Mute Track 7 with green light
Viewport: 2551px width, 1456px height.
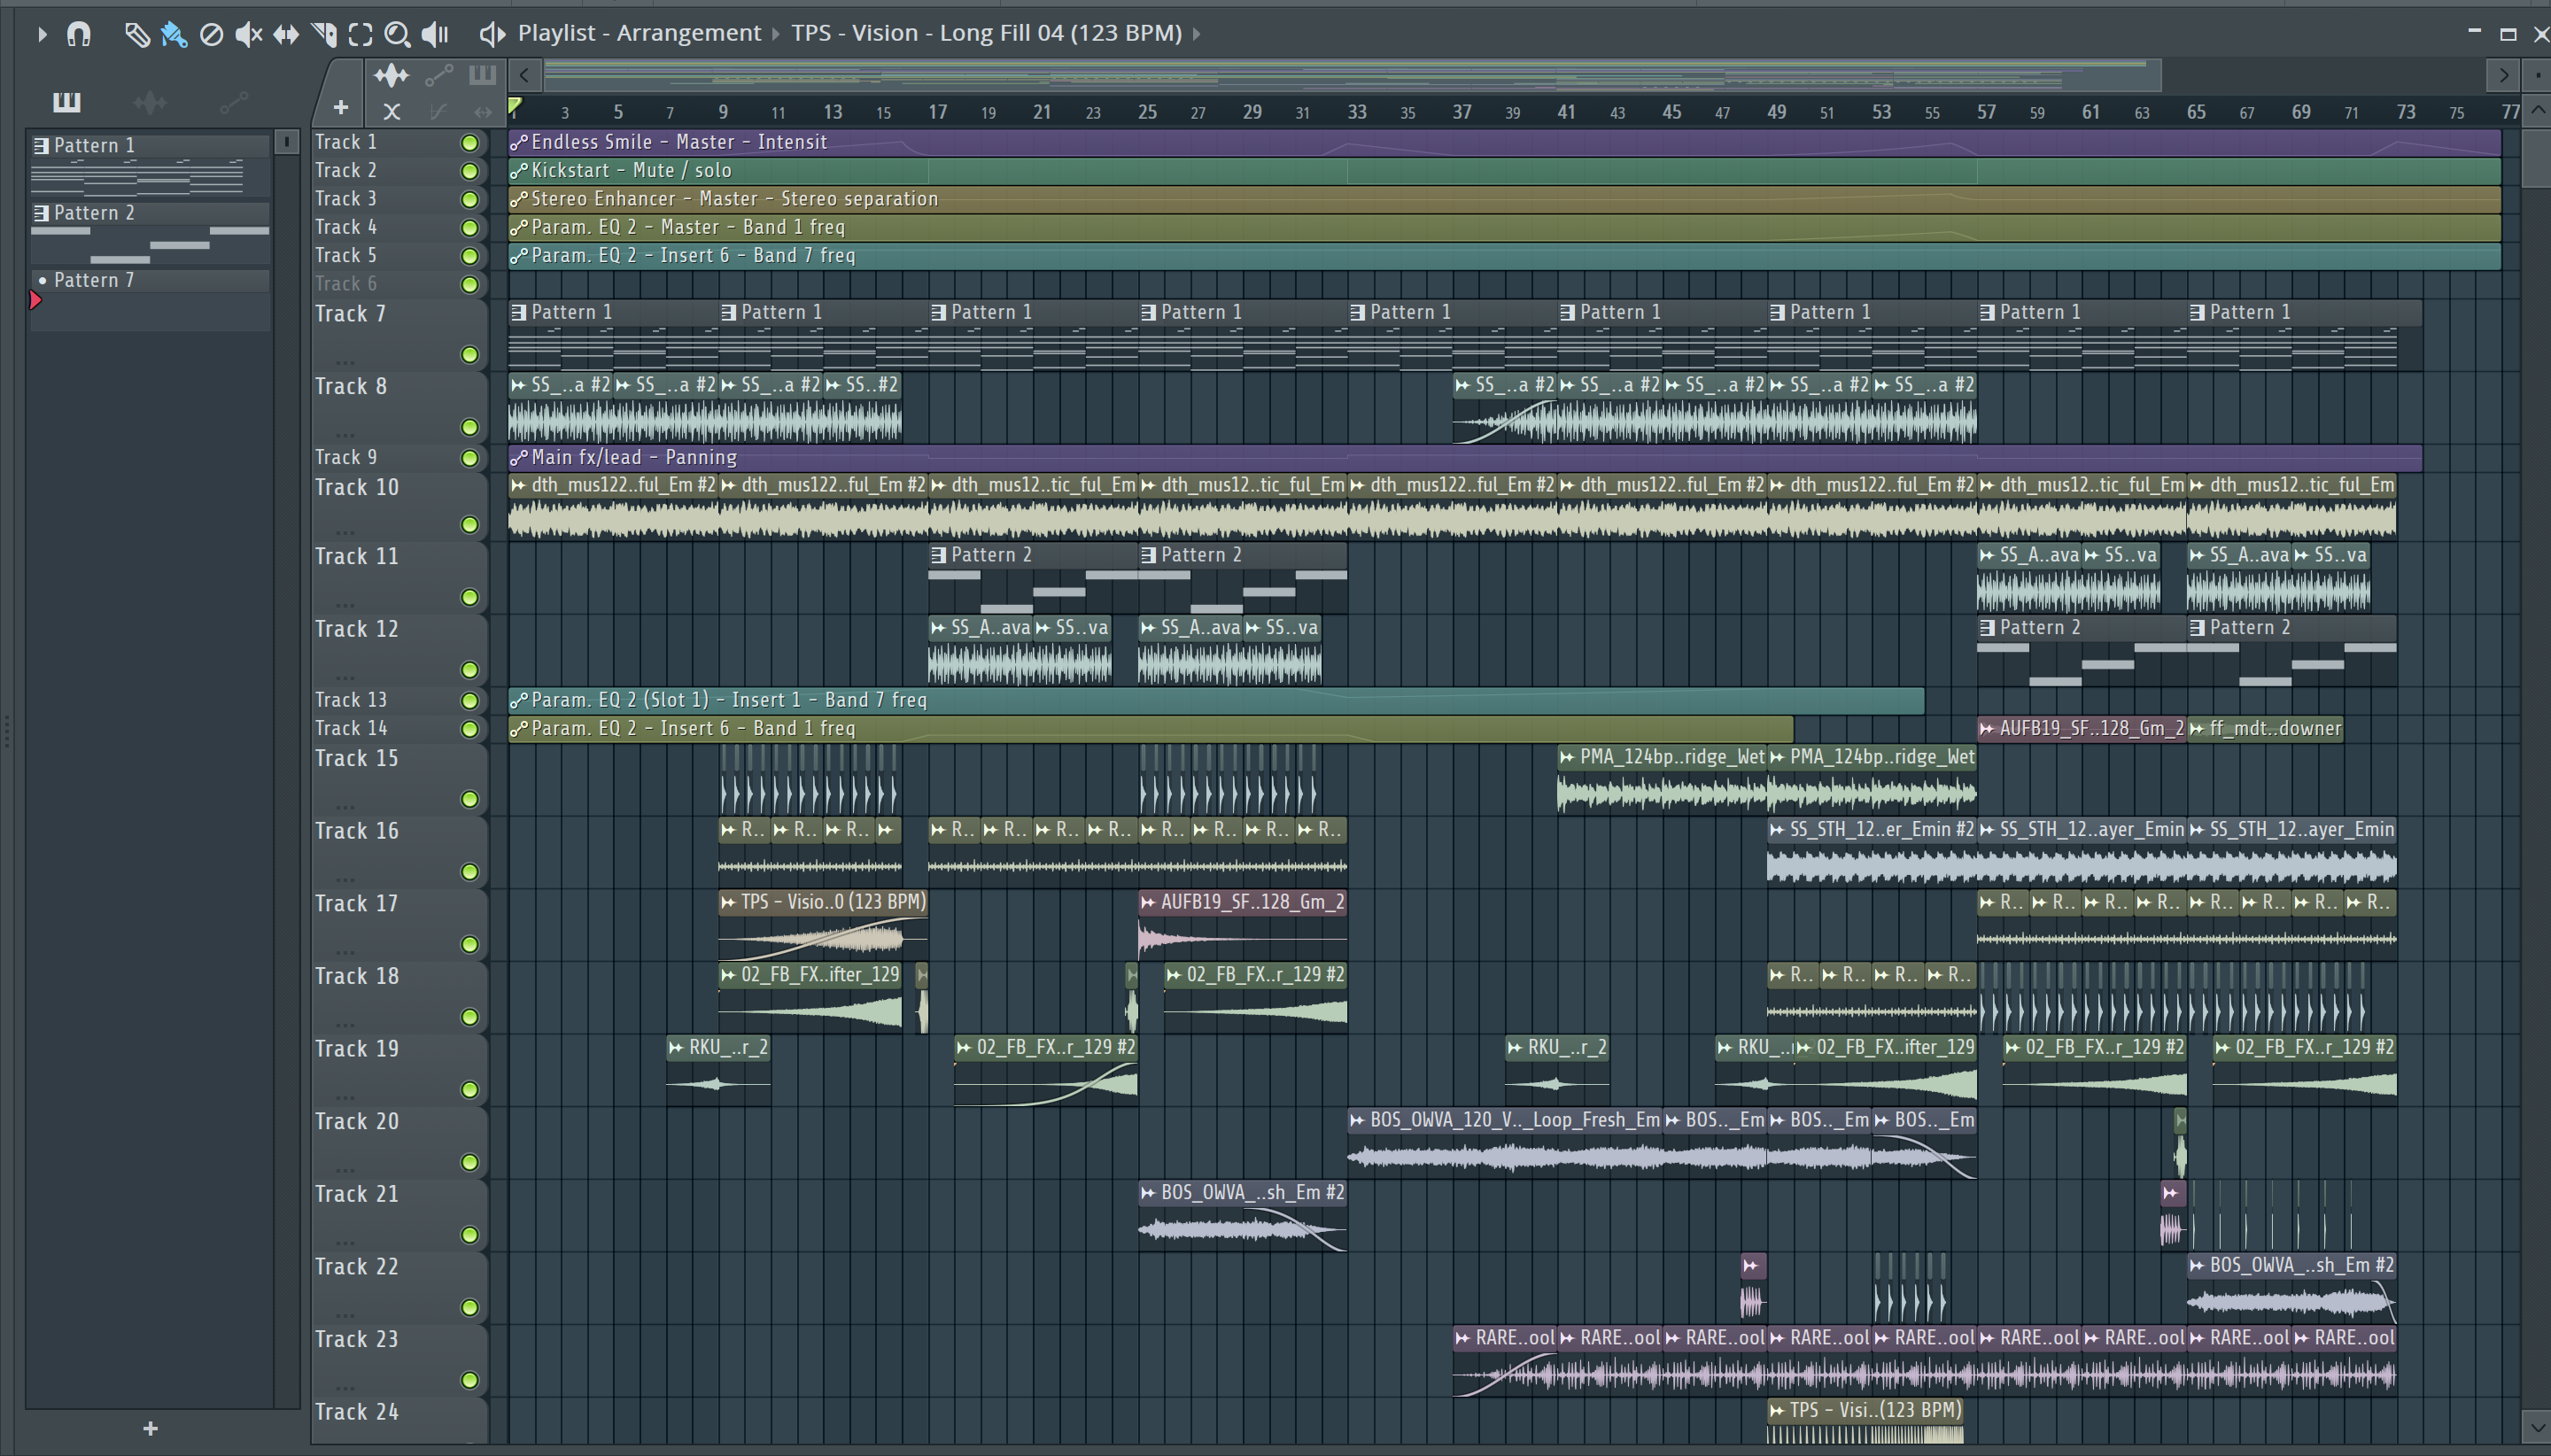469,355
